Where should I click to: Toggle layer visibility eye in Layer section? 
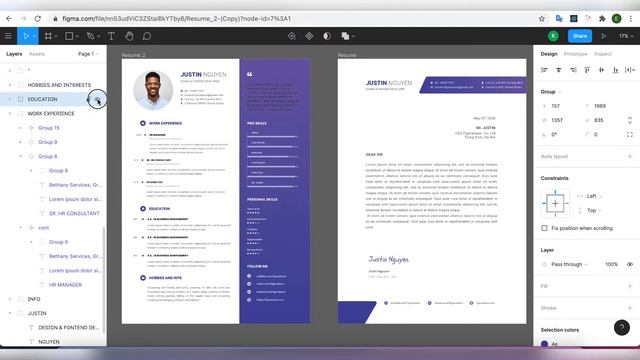click(x=630, y=264)
